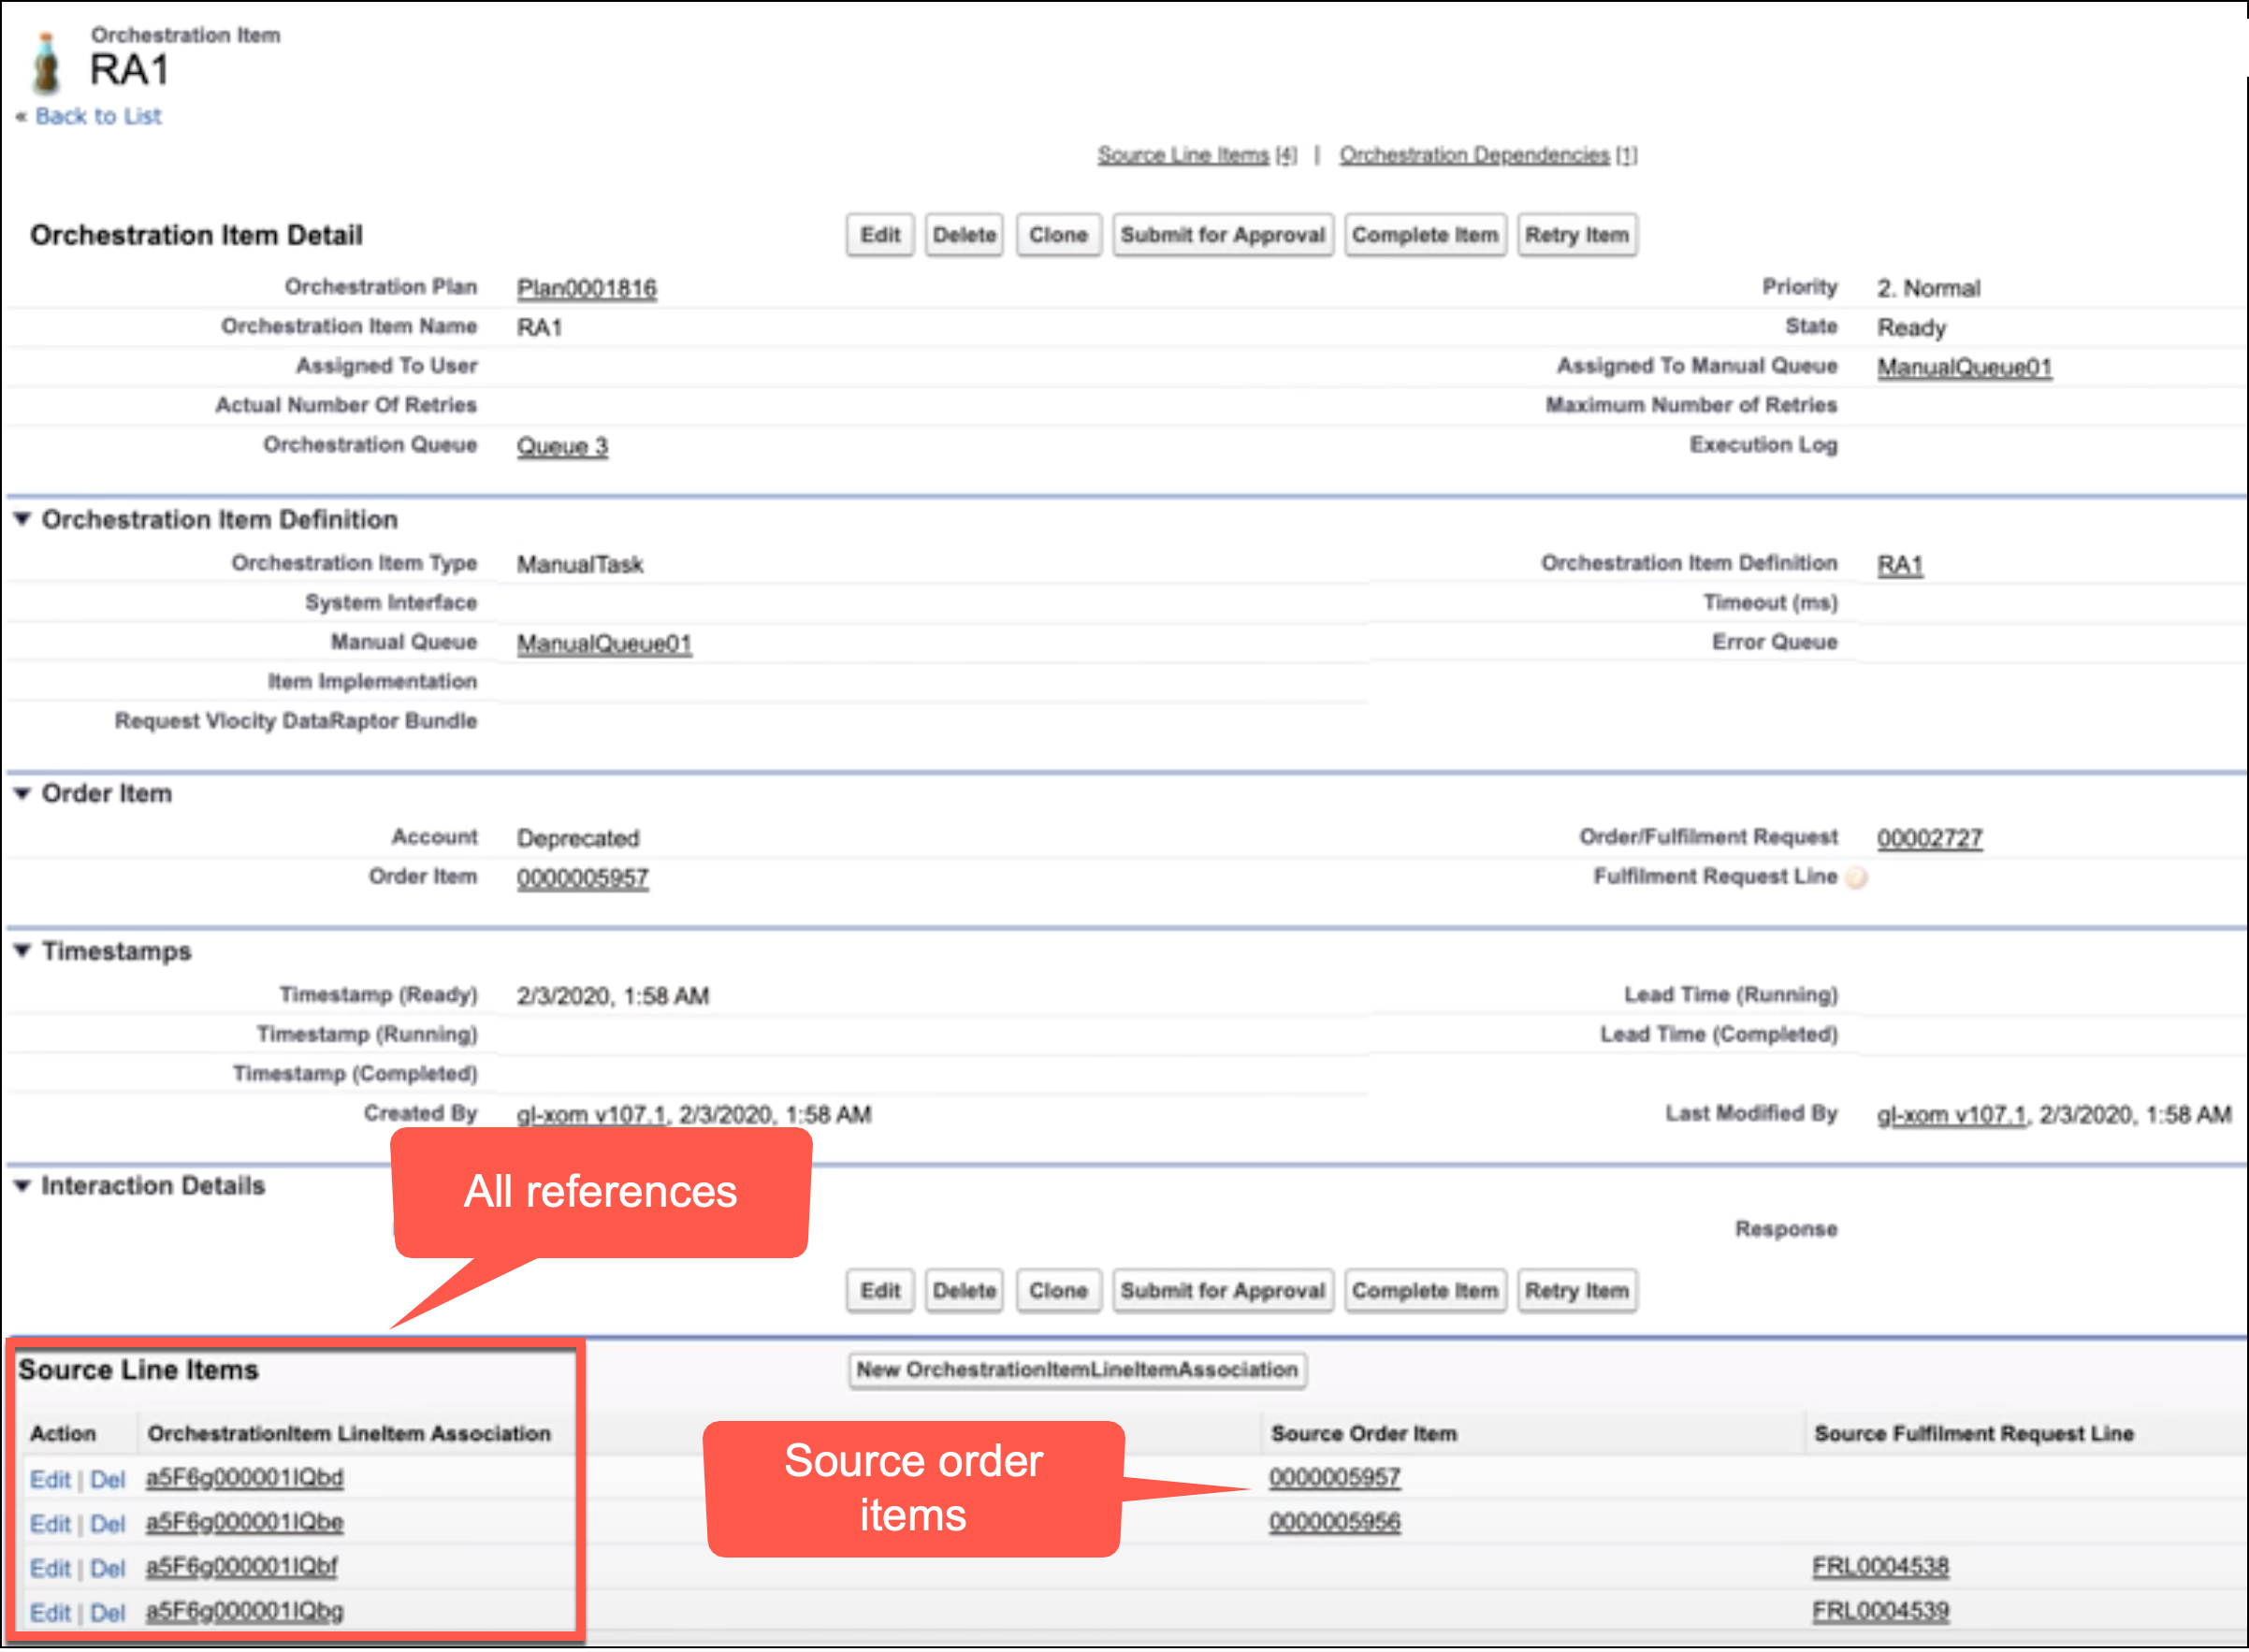Collapse the Interaction Details section
Viewport: 2249px width, 1652px height.
[x=22, y=1185]
